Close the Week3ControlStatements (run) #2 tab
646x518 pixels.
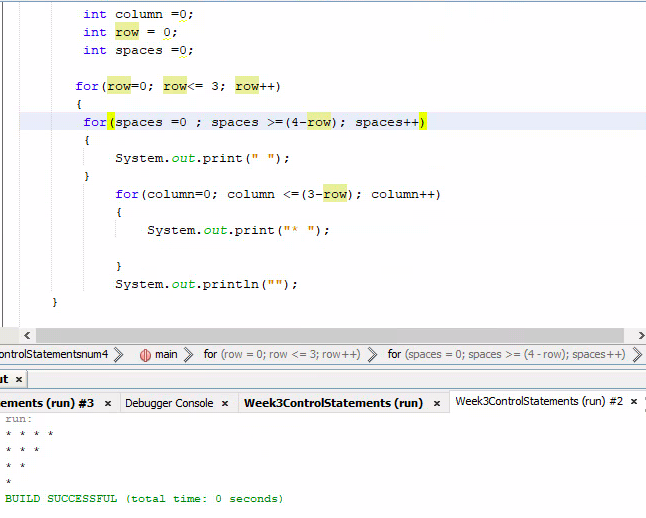pos(634,402)
